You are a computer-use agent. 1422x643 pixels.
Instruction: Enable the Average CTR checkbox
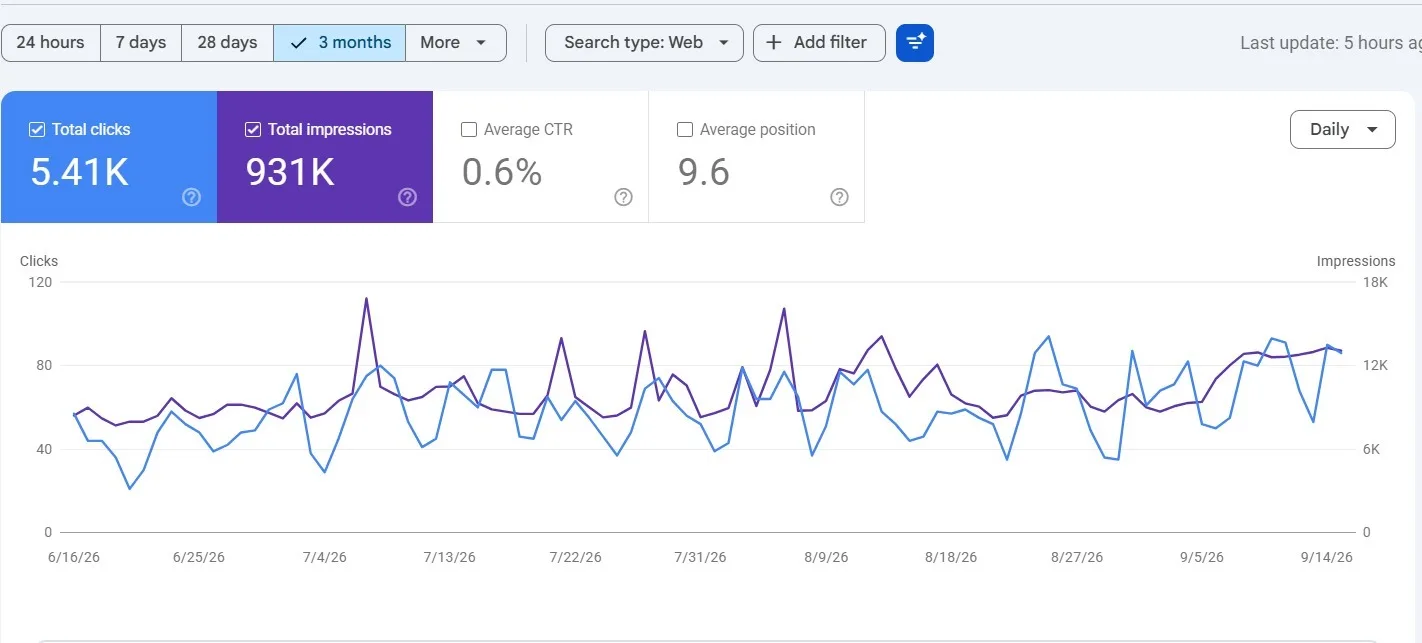469,129
